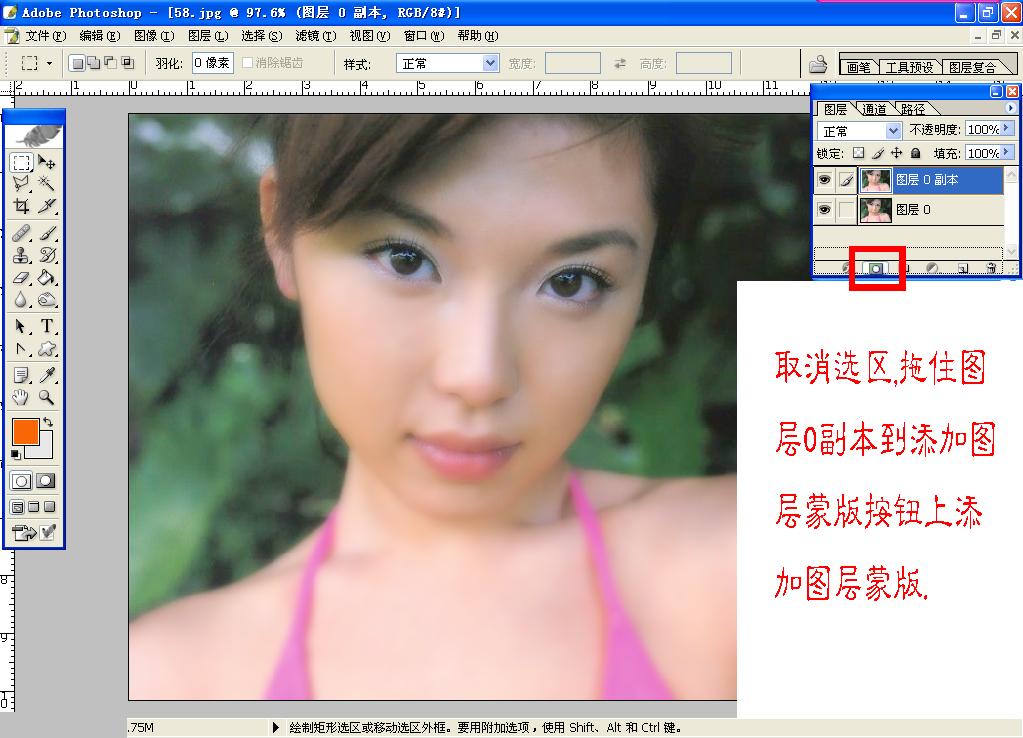The height and width of the screenshot is (738, 1023).
Task: Select the Path Selection tool
Action: (x=22, y=326)
